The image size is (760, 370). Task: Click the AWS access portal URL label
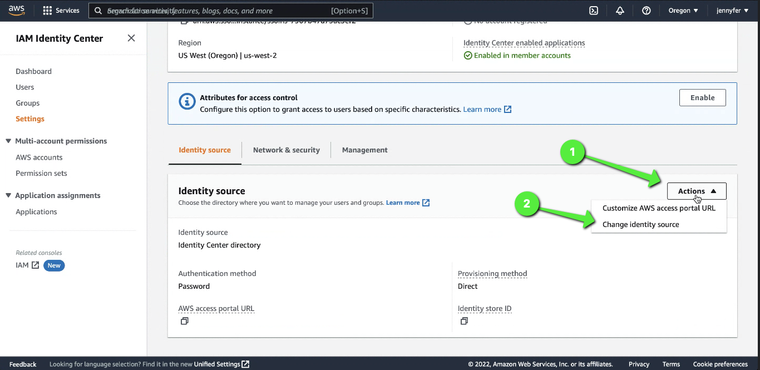pyautogui.click(x=216, y=308)
